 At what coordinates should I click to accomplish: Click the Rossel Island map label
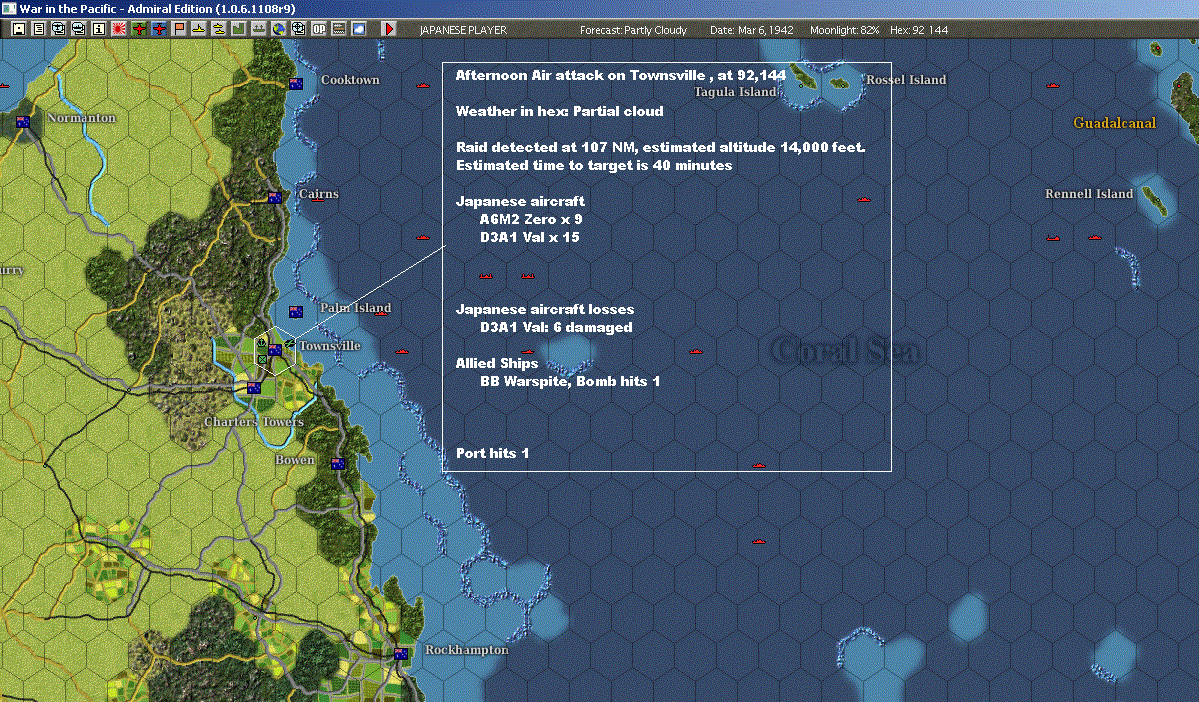[x=906, y=80]
